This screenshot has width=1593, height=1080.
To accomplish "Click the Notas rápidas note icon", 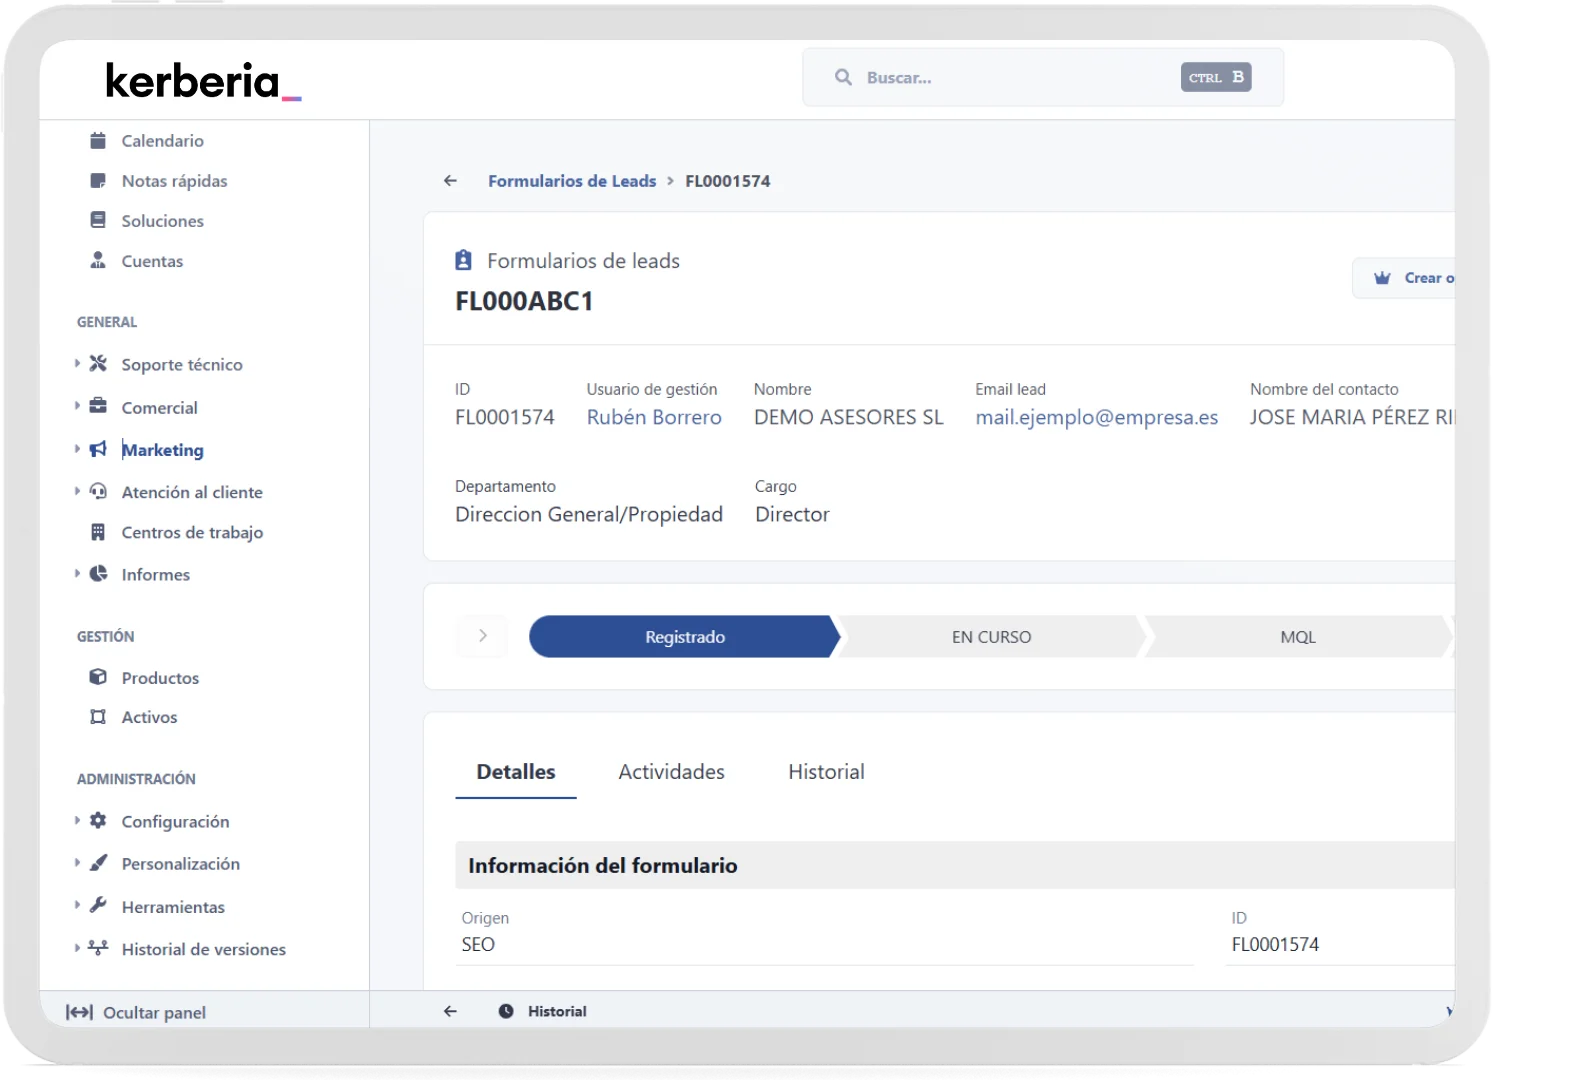I will tap(98, 181).
